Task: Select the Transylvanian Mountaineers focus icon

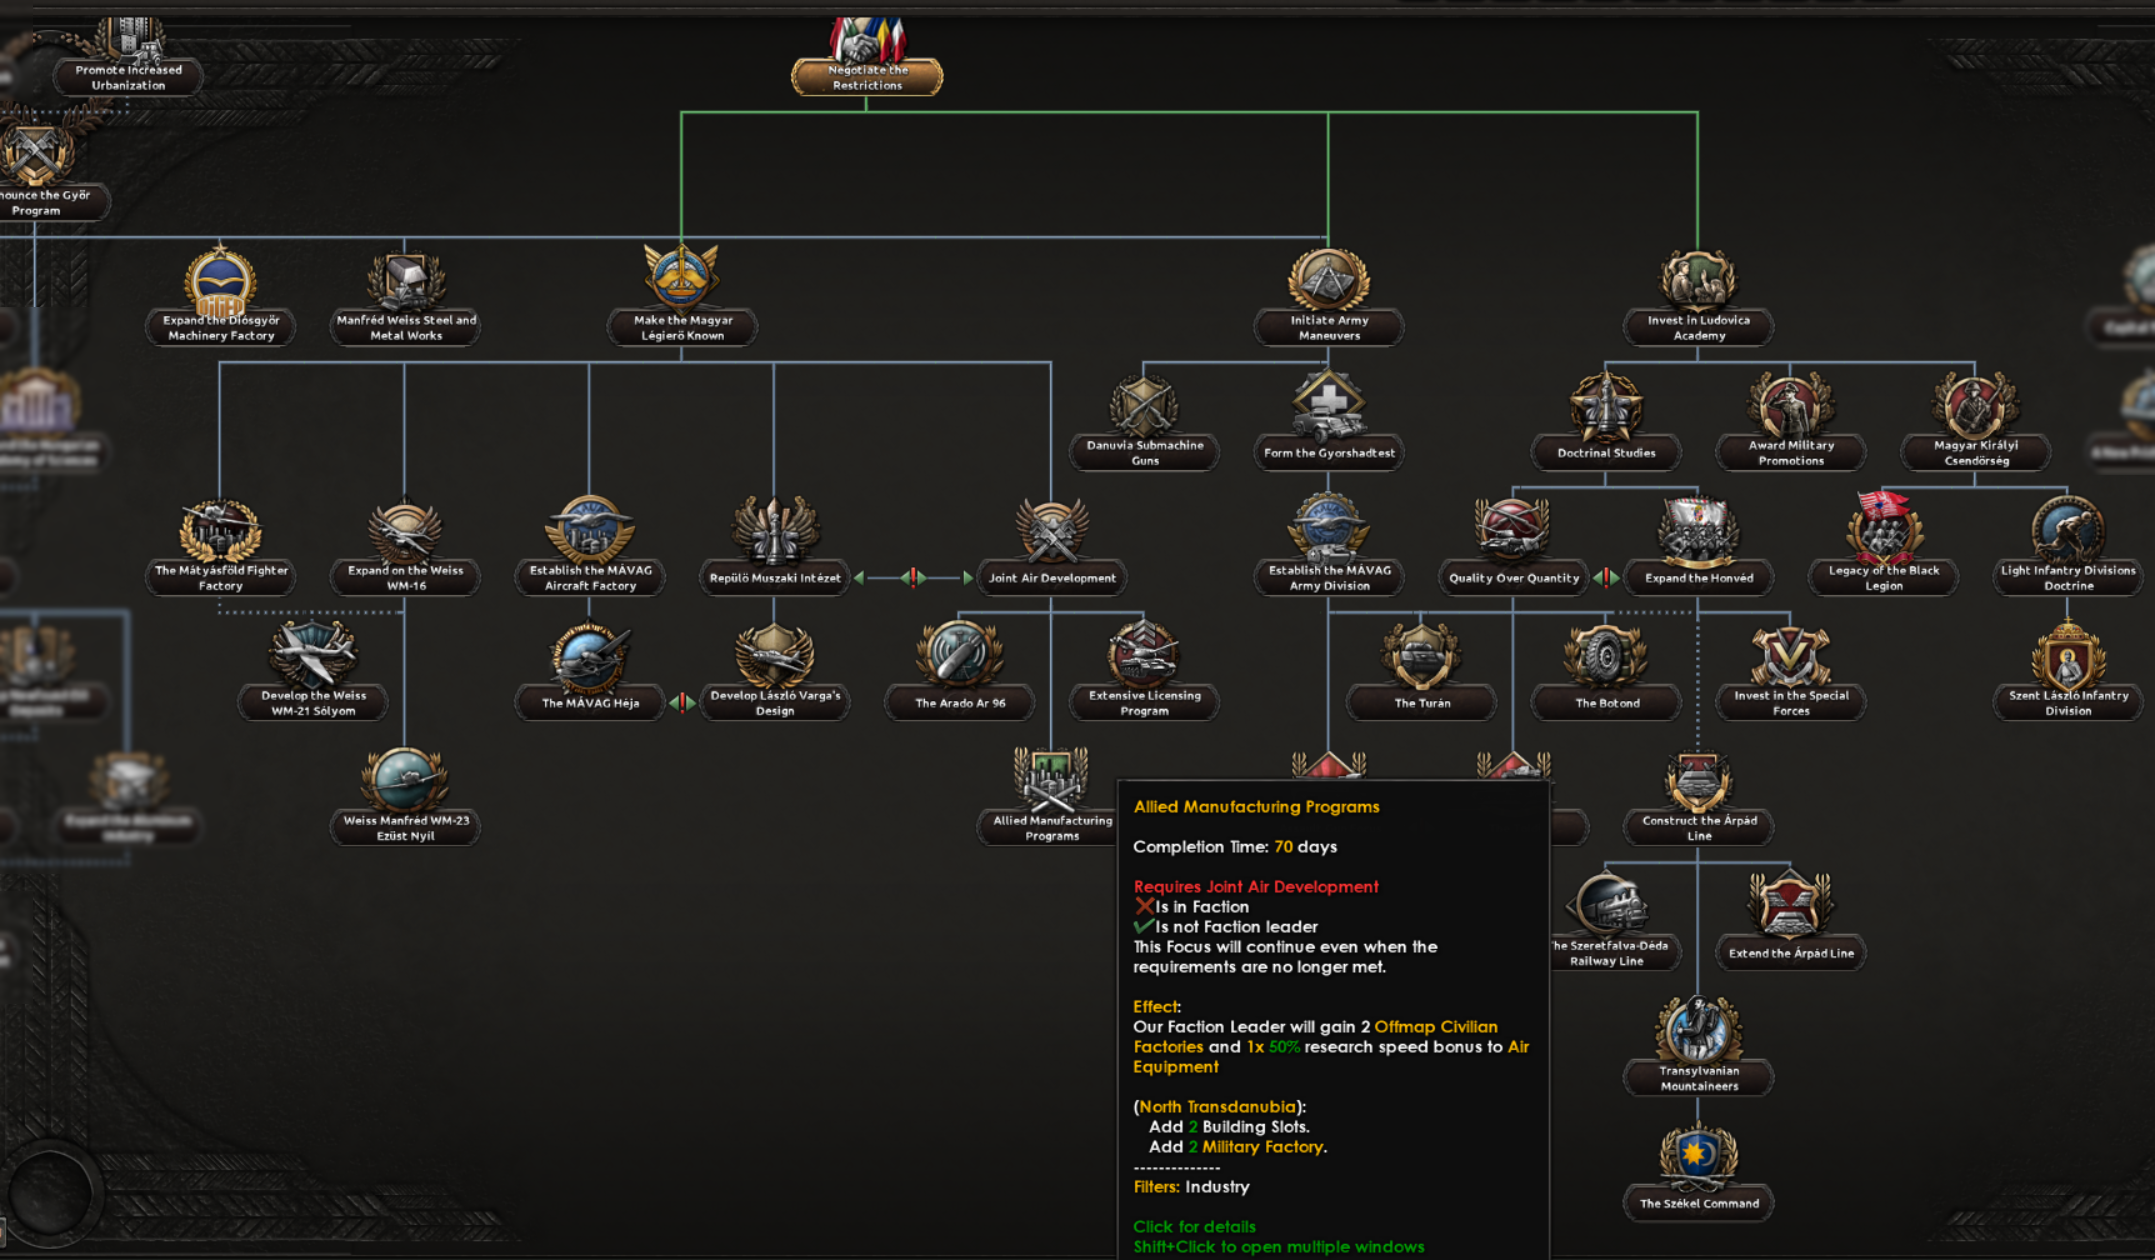Action: 1698,1030
